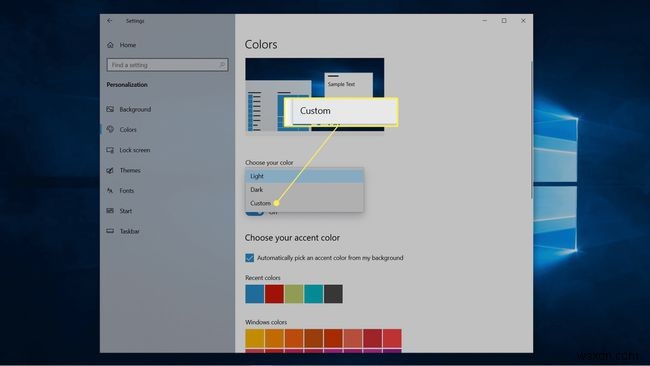Click the Background picture icon
Viewport: 650px width, 366px height.
click(x=110, y=109)
